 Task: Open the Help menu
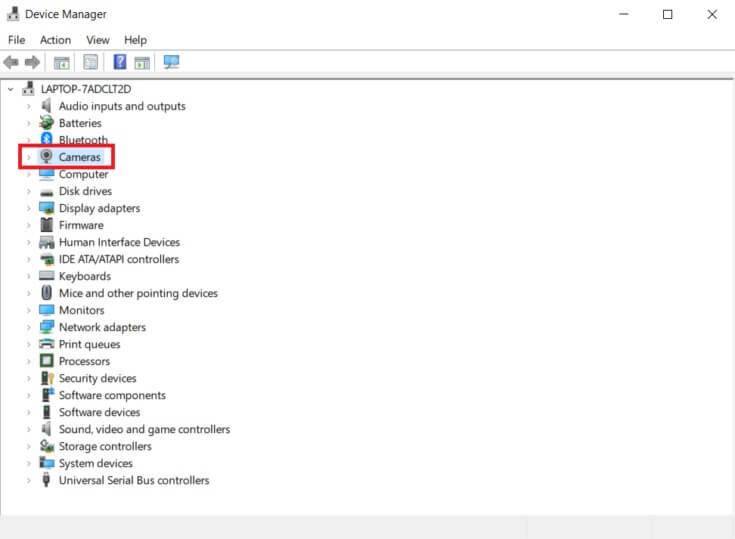(x=135, y=40)
